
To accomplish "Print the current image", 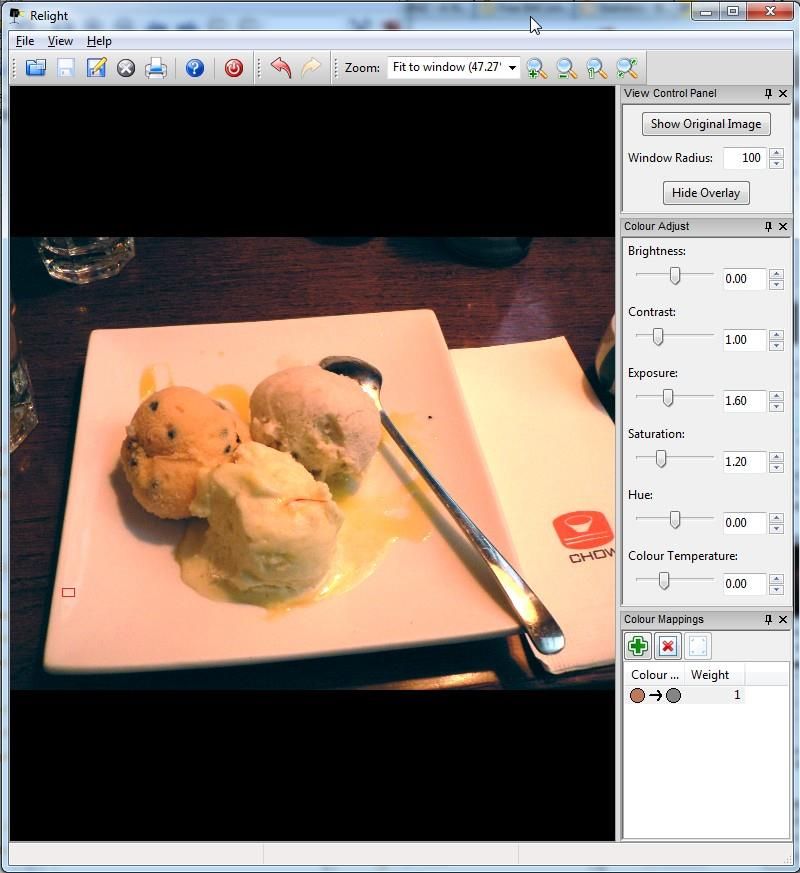I will 156,68.
